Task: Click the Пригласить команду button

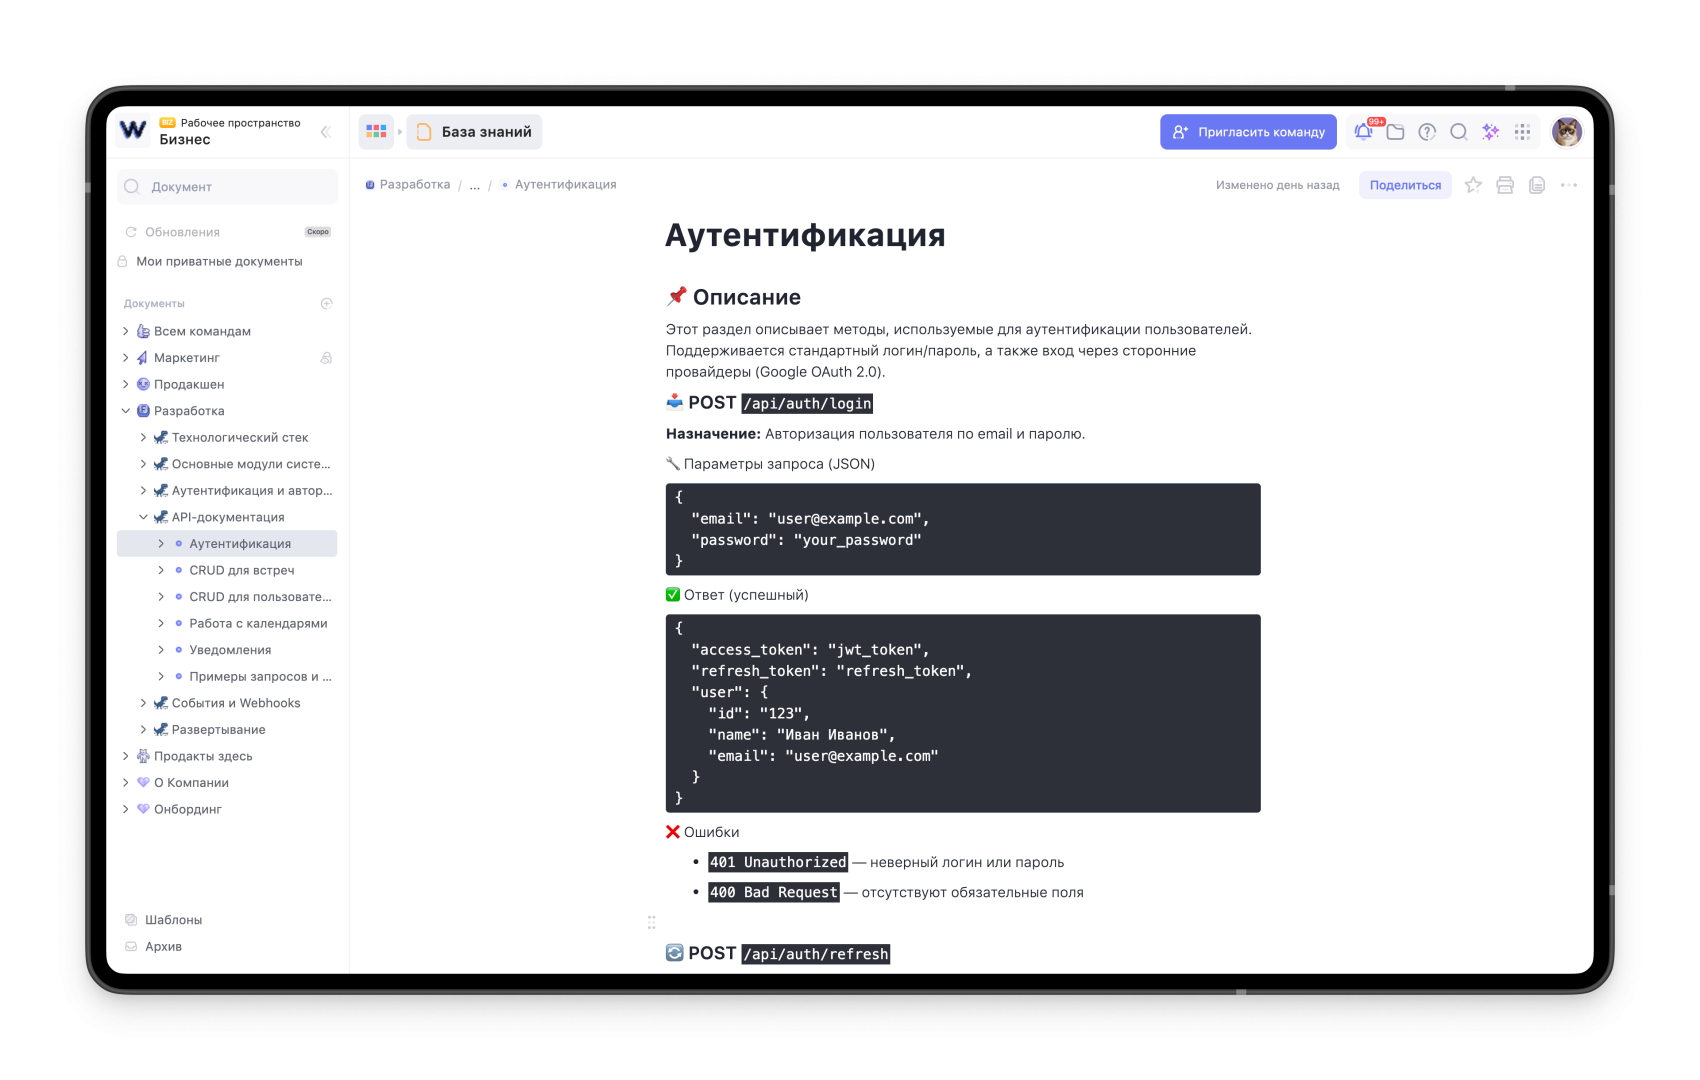Action: click(1248, 131)
